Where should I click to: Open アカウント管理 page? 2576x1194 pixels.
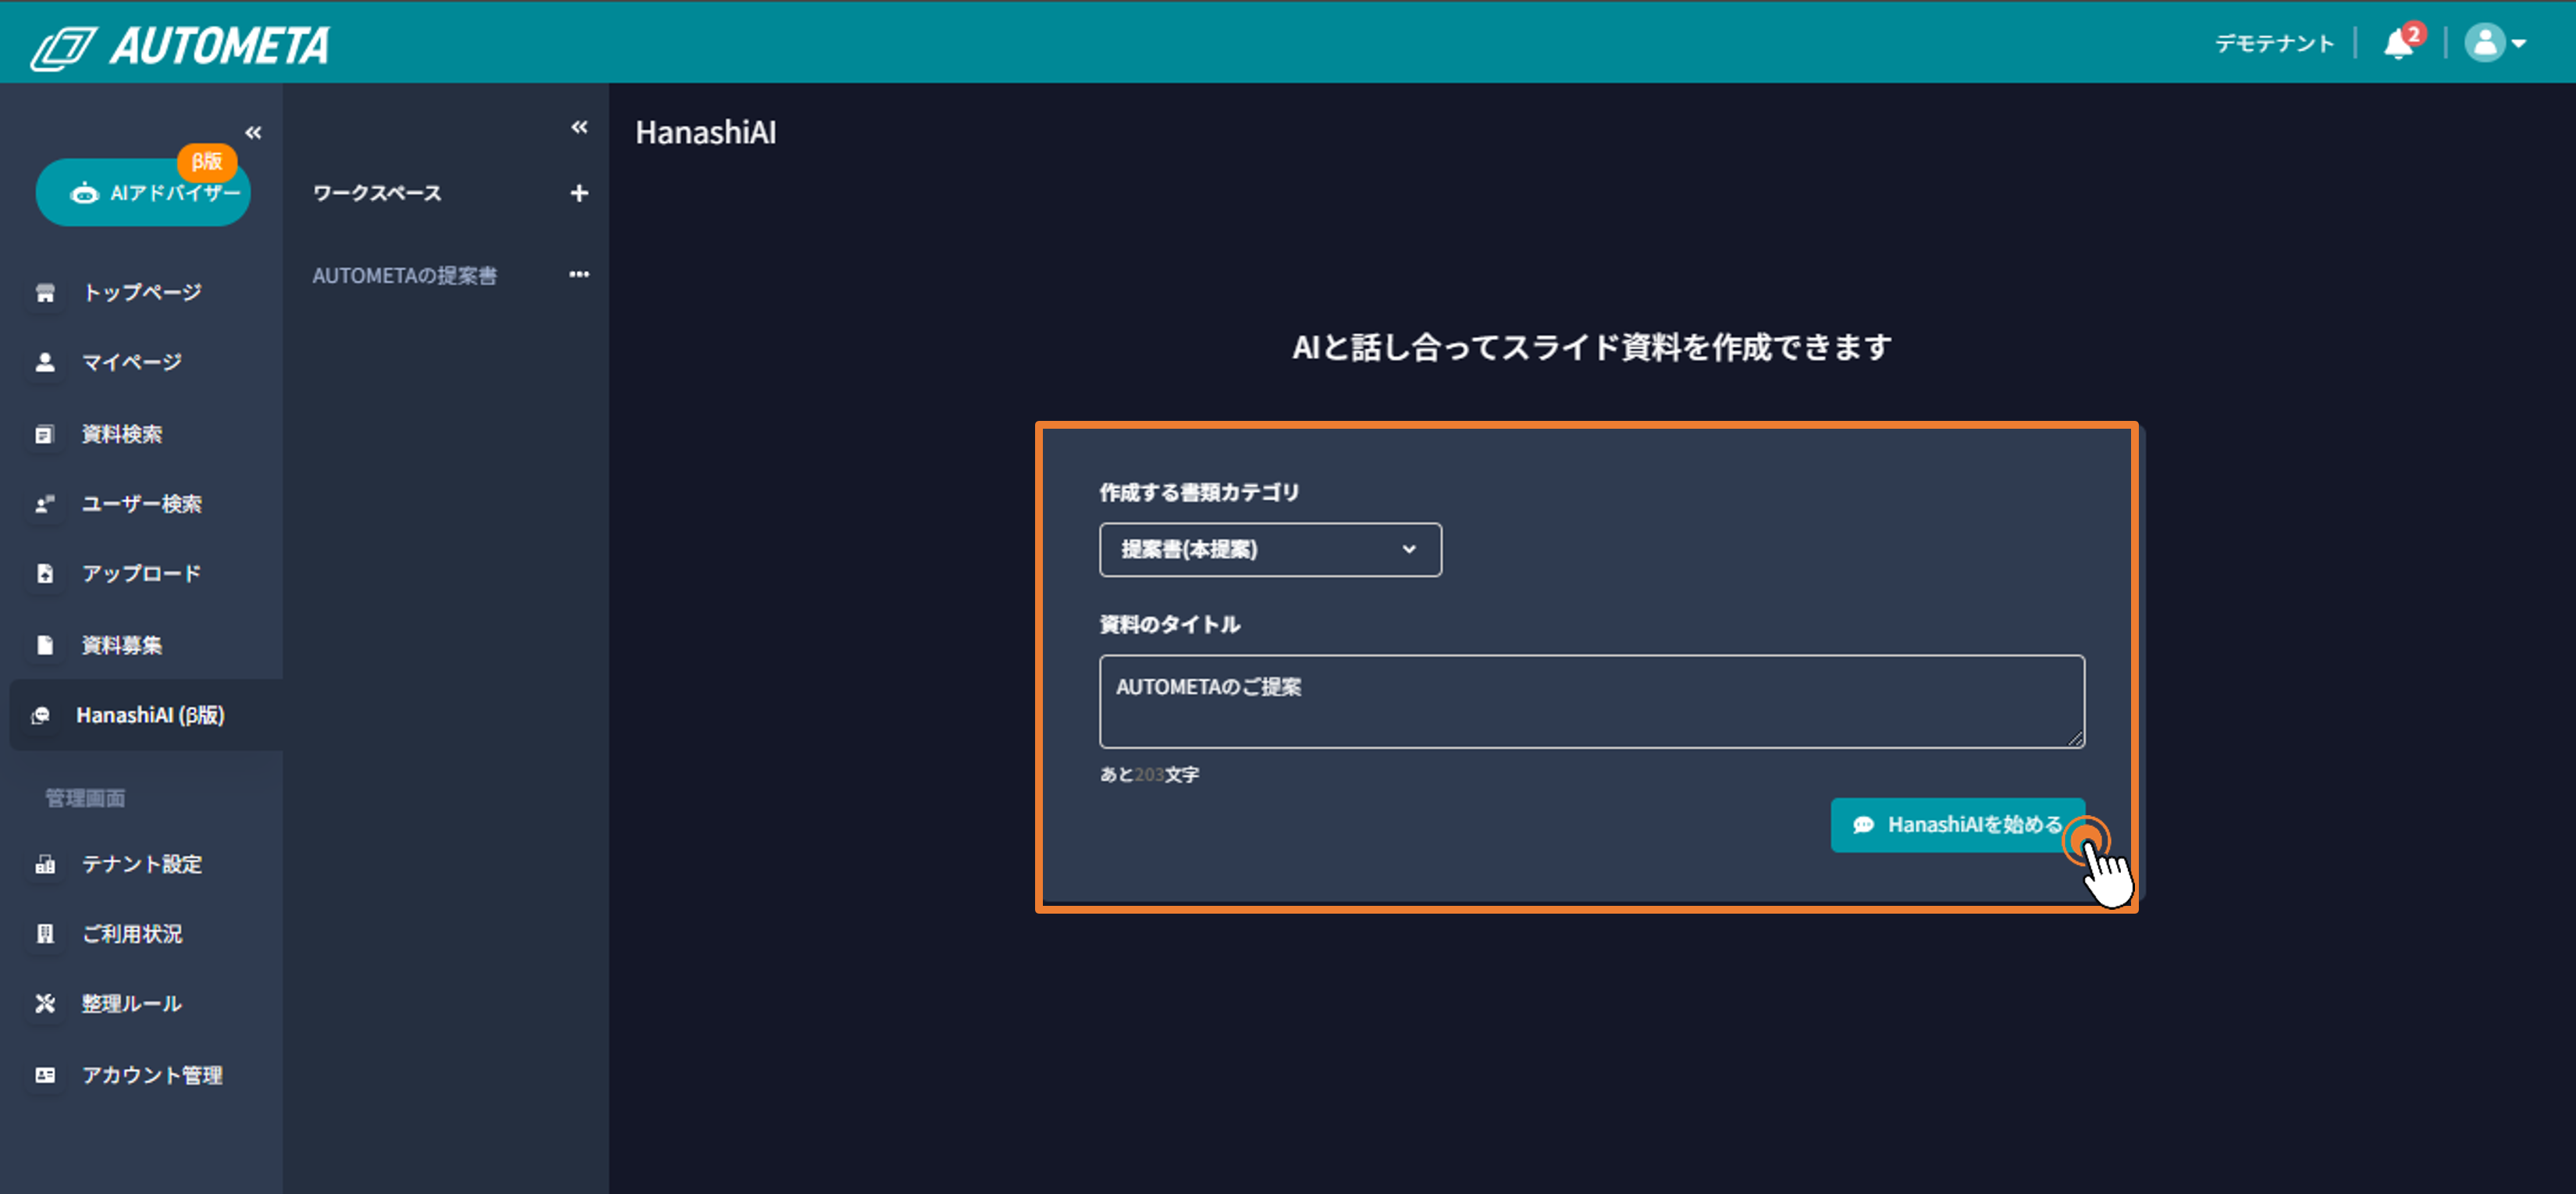[151, 1075]
